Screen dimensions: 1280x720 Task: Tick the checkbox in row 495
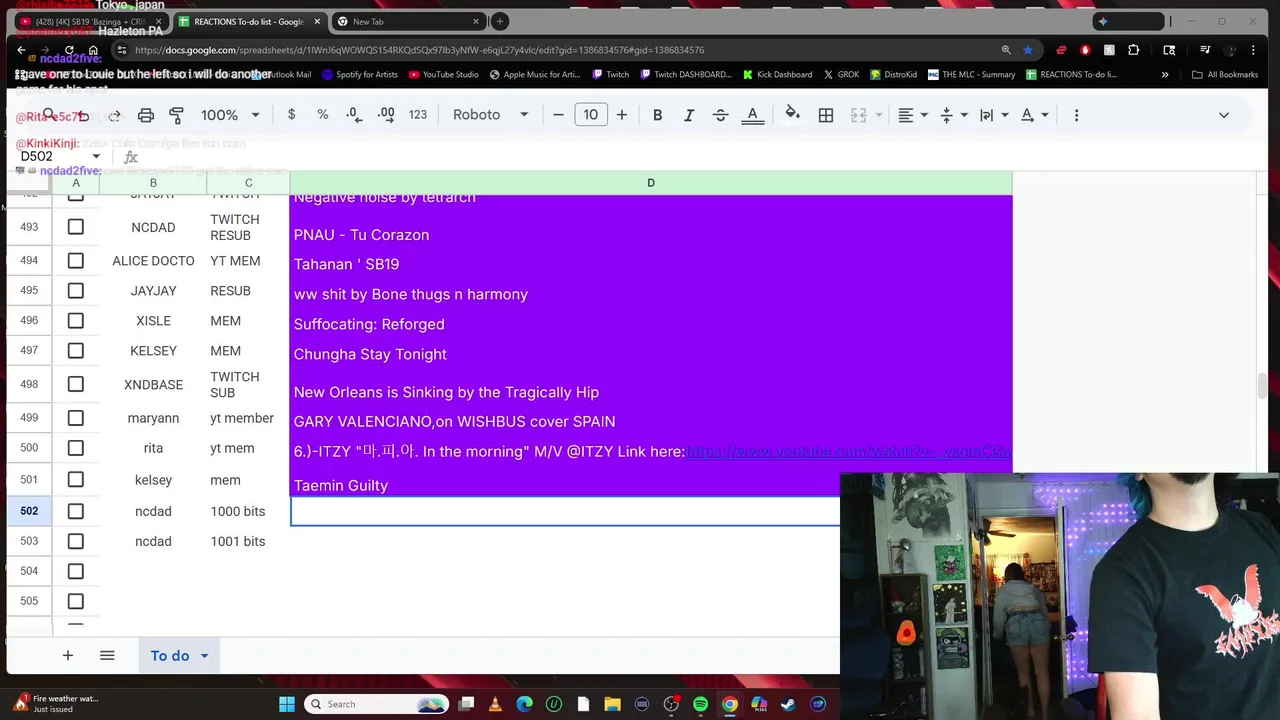[76, 291]
